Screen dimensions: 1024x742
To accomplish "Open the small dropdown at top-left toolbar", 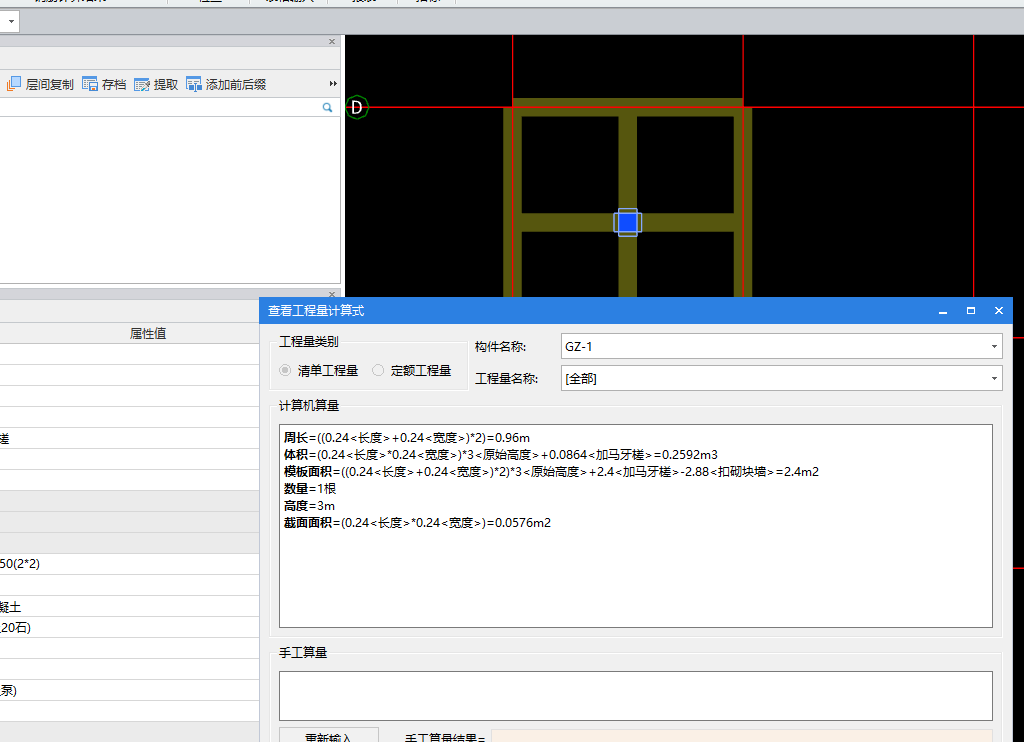I will click(x=12, y=21).
